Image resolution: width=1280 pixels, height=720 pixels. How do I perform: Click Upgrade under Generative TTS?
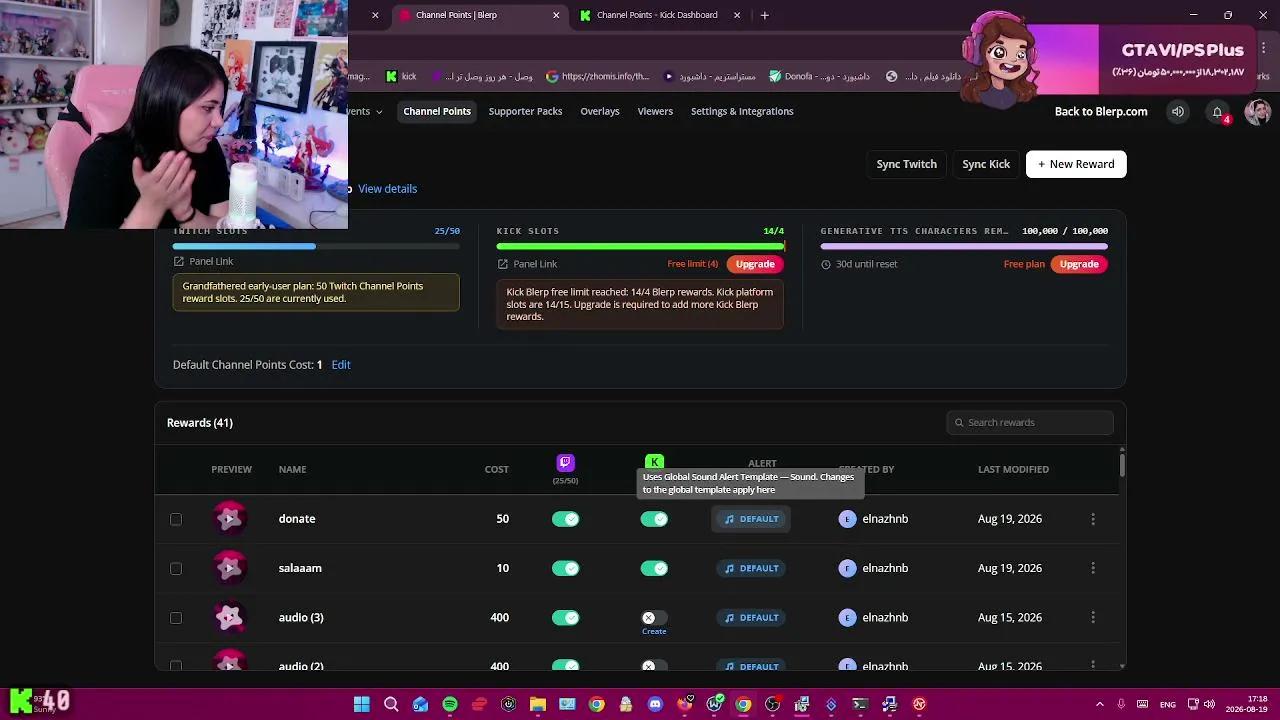pyautogui.click(x=1079, y=264)
